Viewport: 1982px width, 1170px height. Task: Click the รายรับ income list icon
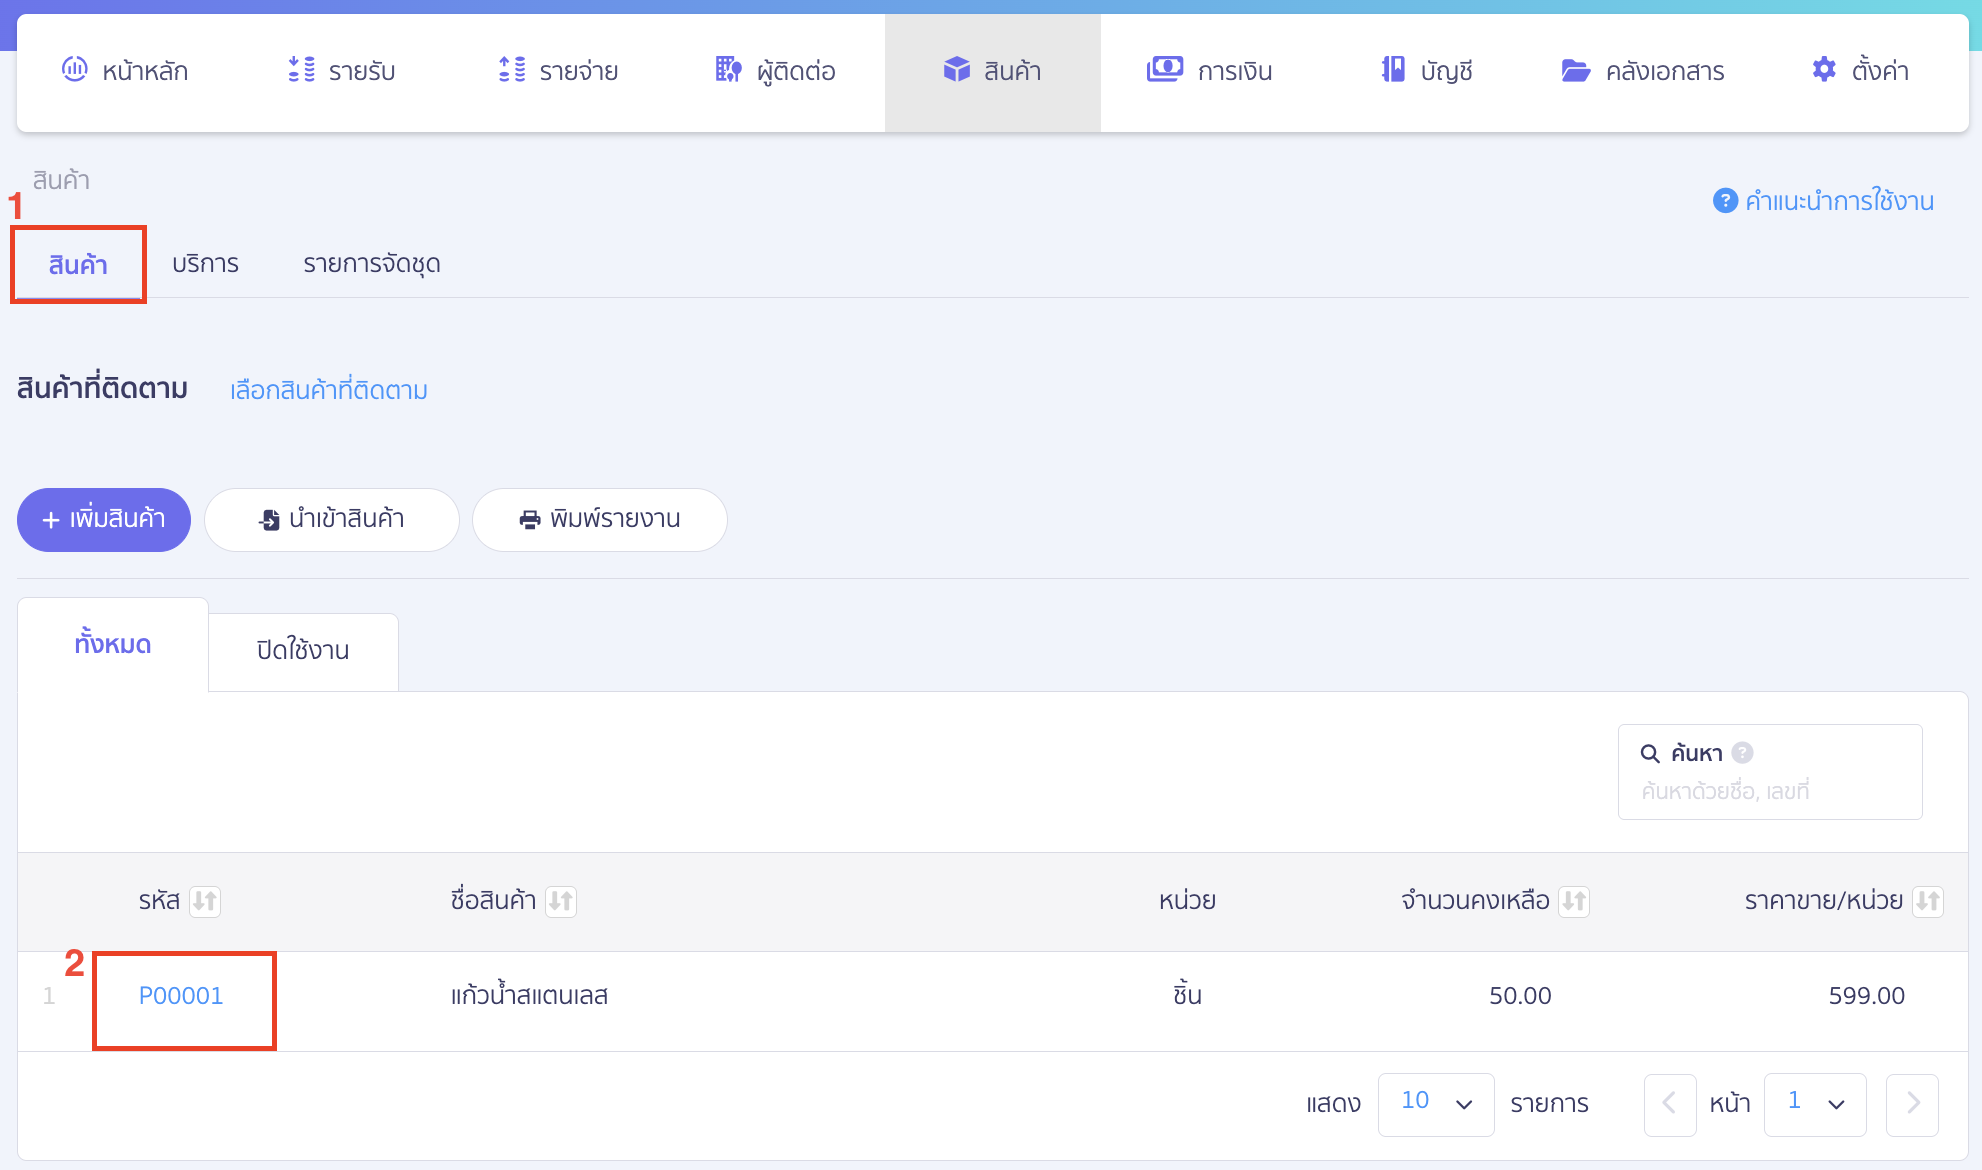(301, 69)
